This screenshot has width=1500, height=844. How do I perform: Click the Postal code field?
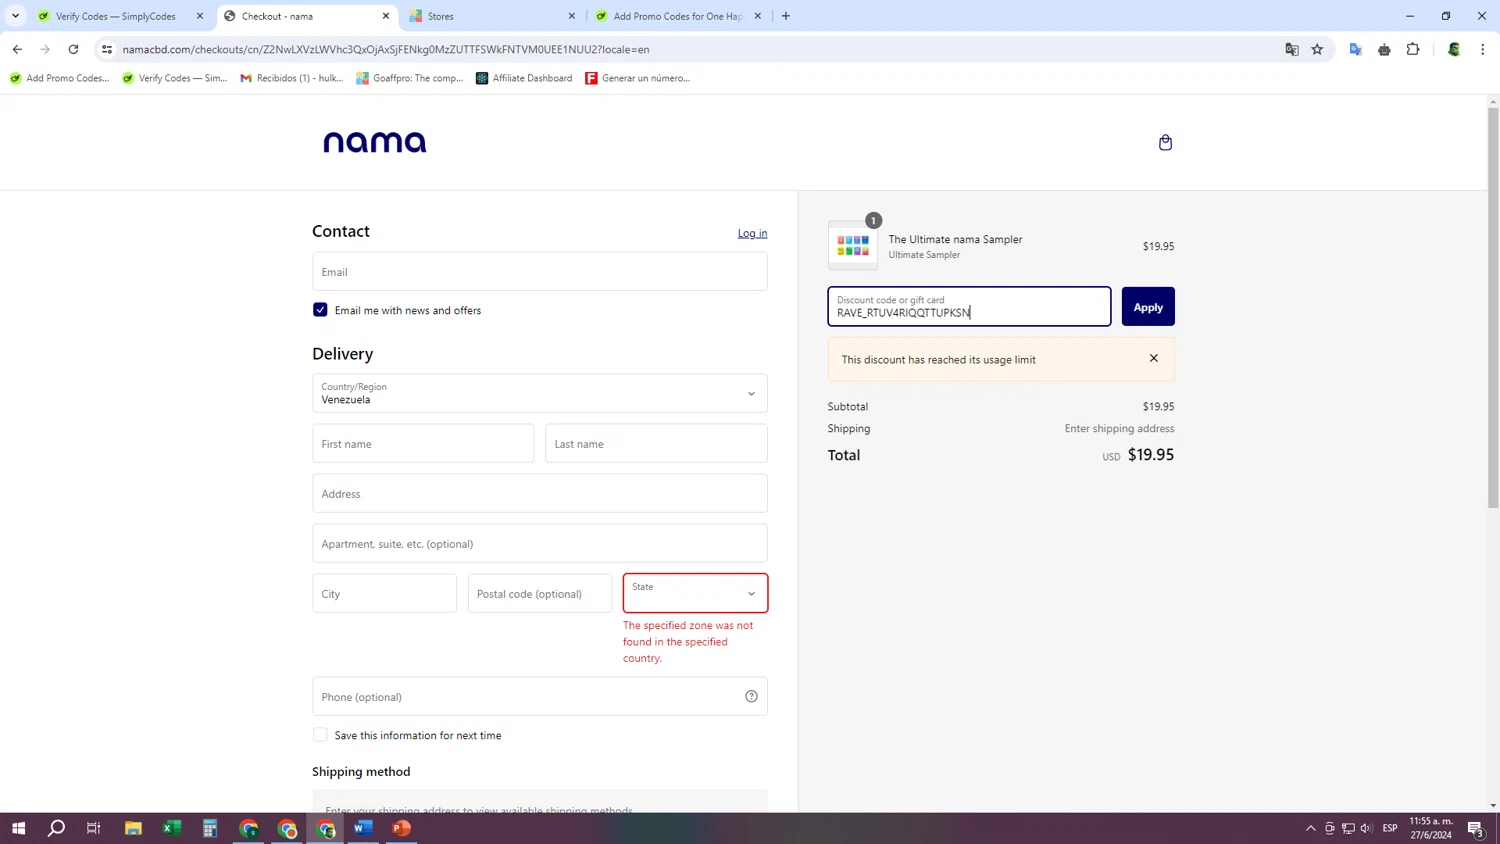pyautogui.click(x=540, y=593)
